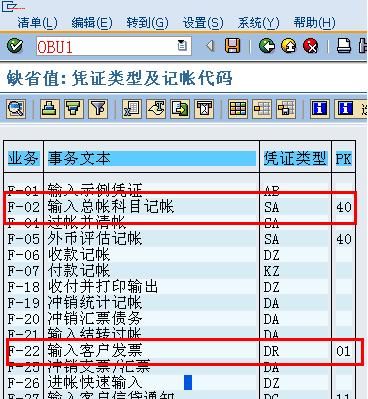Open the 编辑(E) menu
Image resolution: width=368 pixels, height=399 pixels.
92,23
